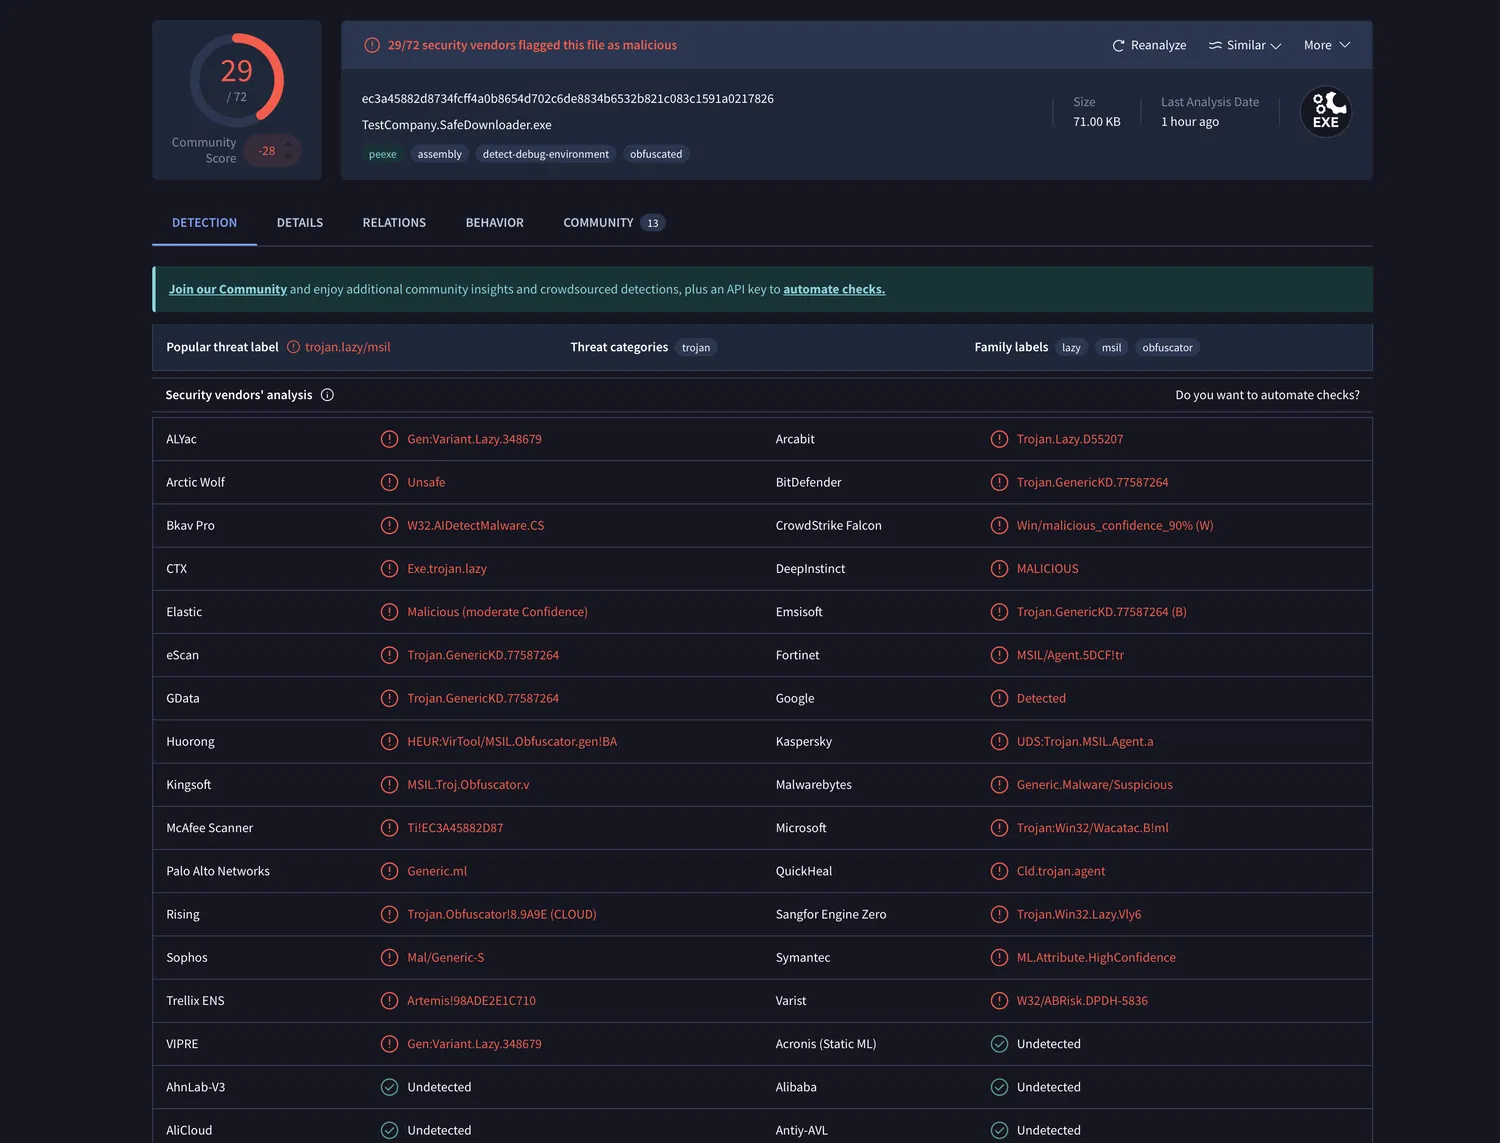Screen dimensions: 1500x1143
Task: Click the file name TestCompany.SafeDownloader.exe
Action: 457,125
